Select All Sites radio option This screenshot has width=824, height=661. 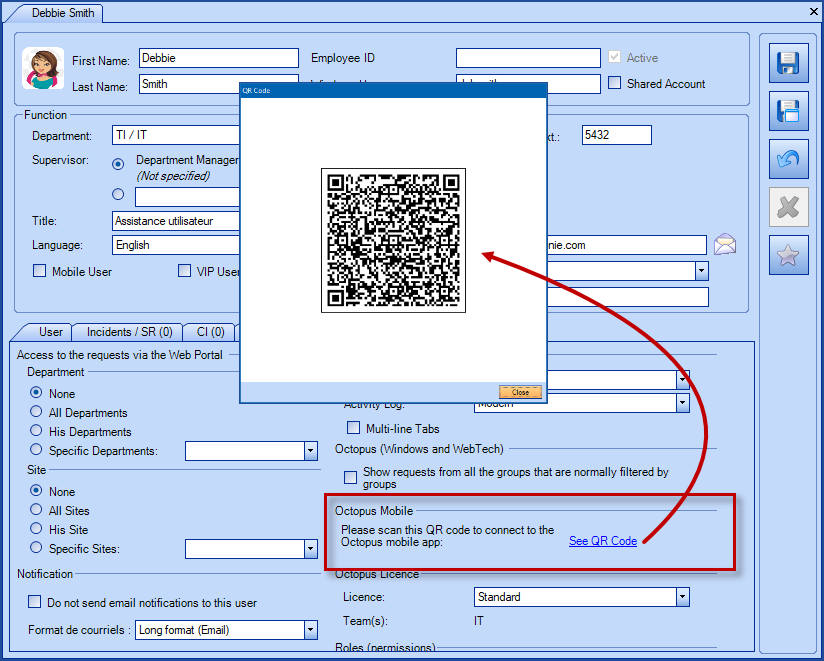36,509
